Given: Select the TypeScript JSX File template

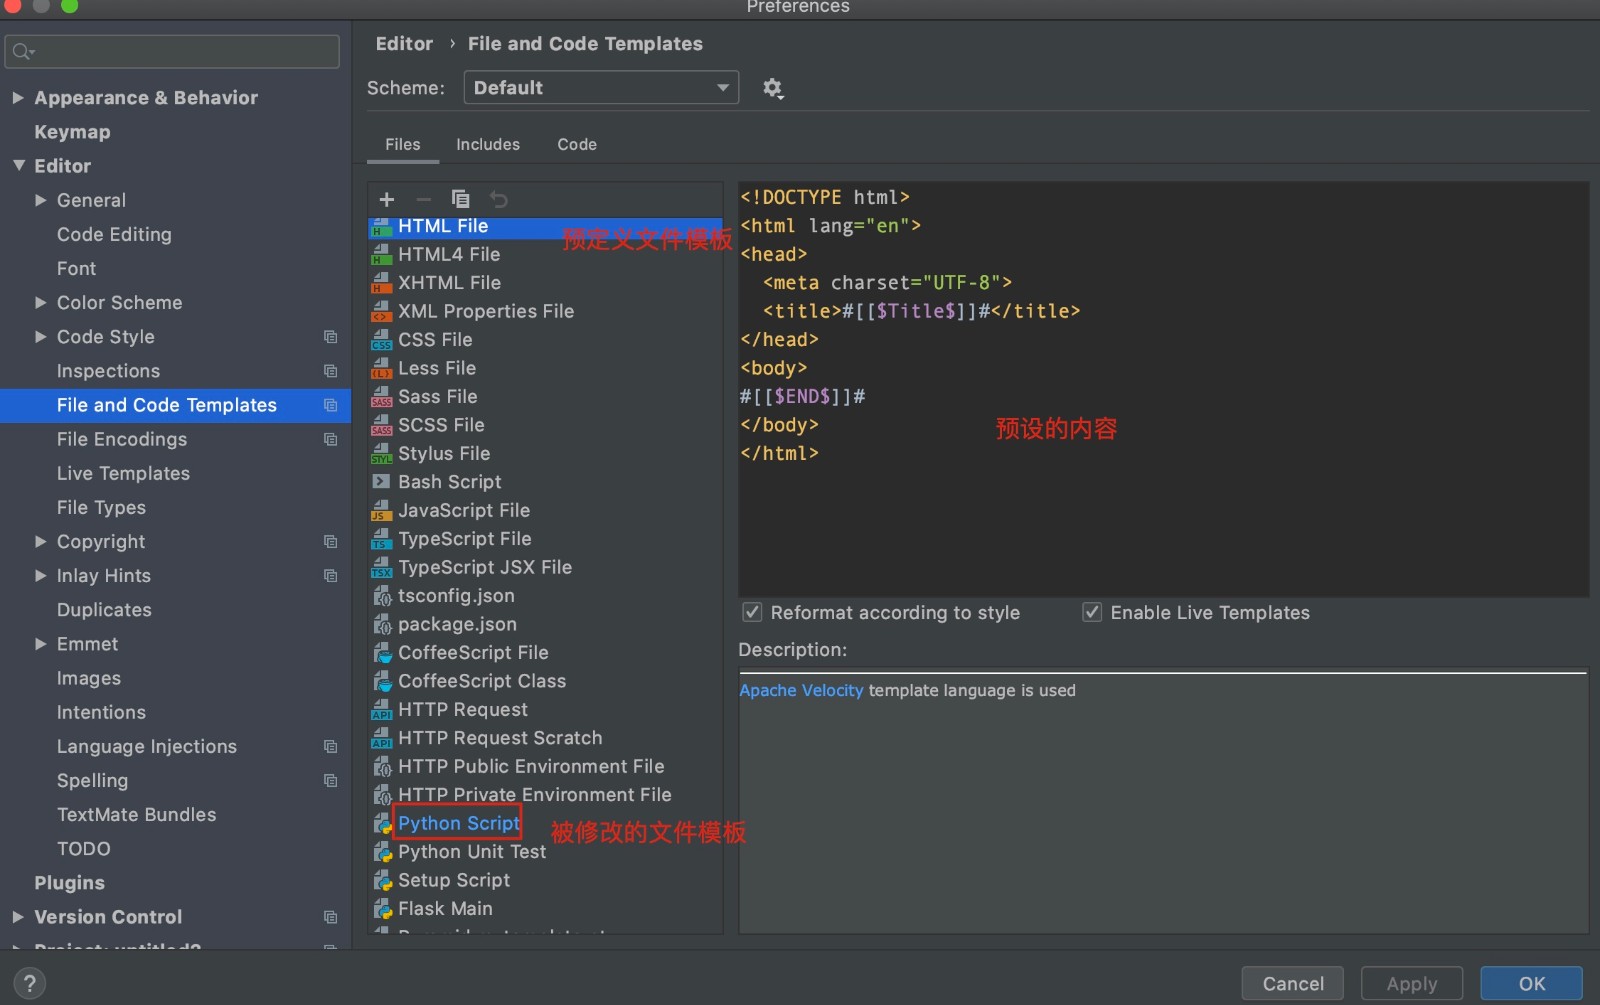Looking at the screenshot, I should [485, 567].
